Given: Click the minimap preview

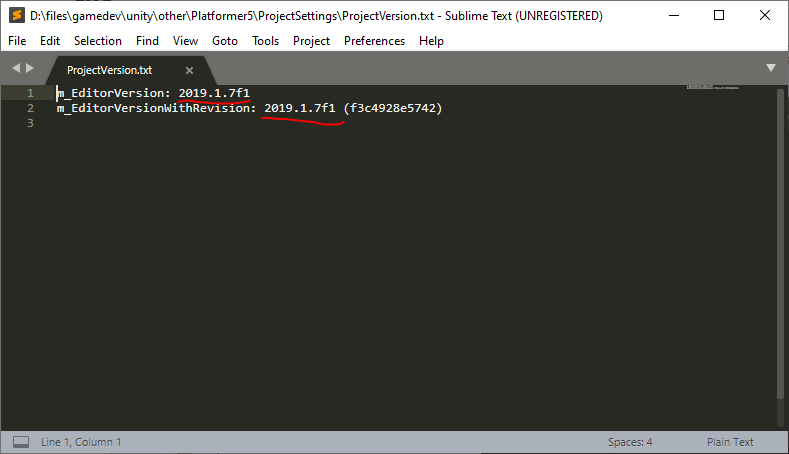Looking at the screenshot, I should [x=713, y=88].
